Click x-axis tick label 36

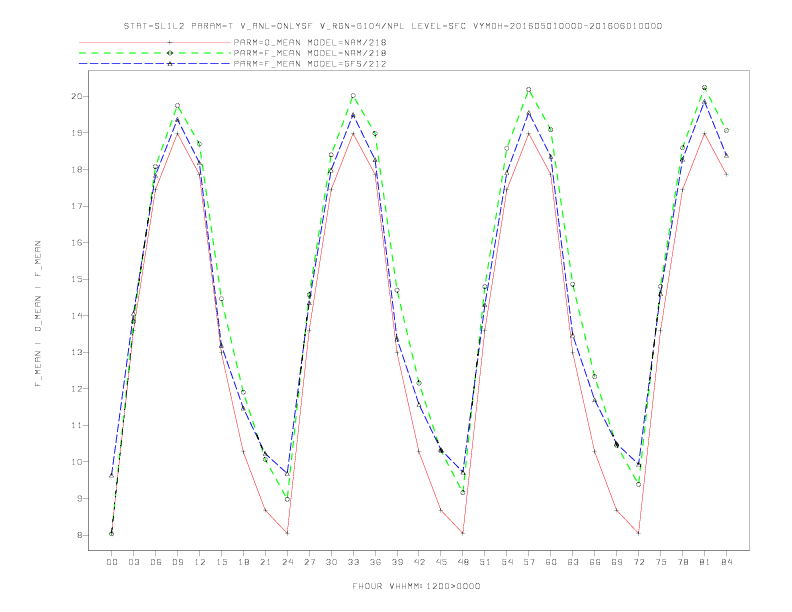pyautogui.click(x=375, y=562)
